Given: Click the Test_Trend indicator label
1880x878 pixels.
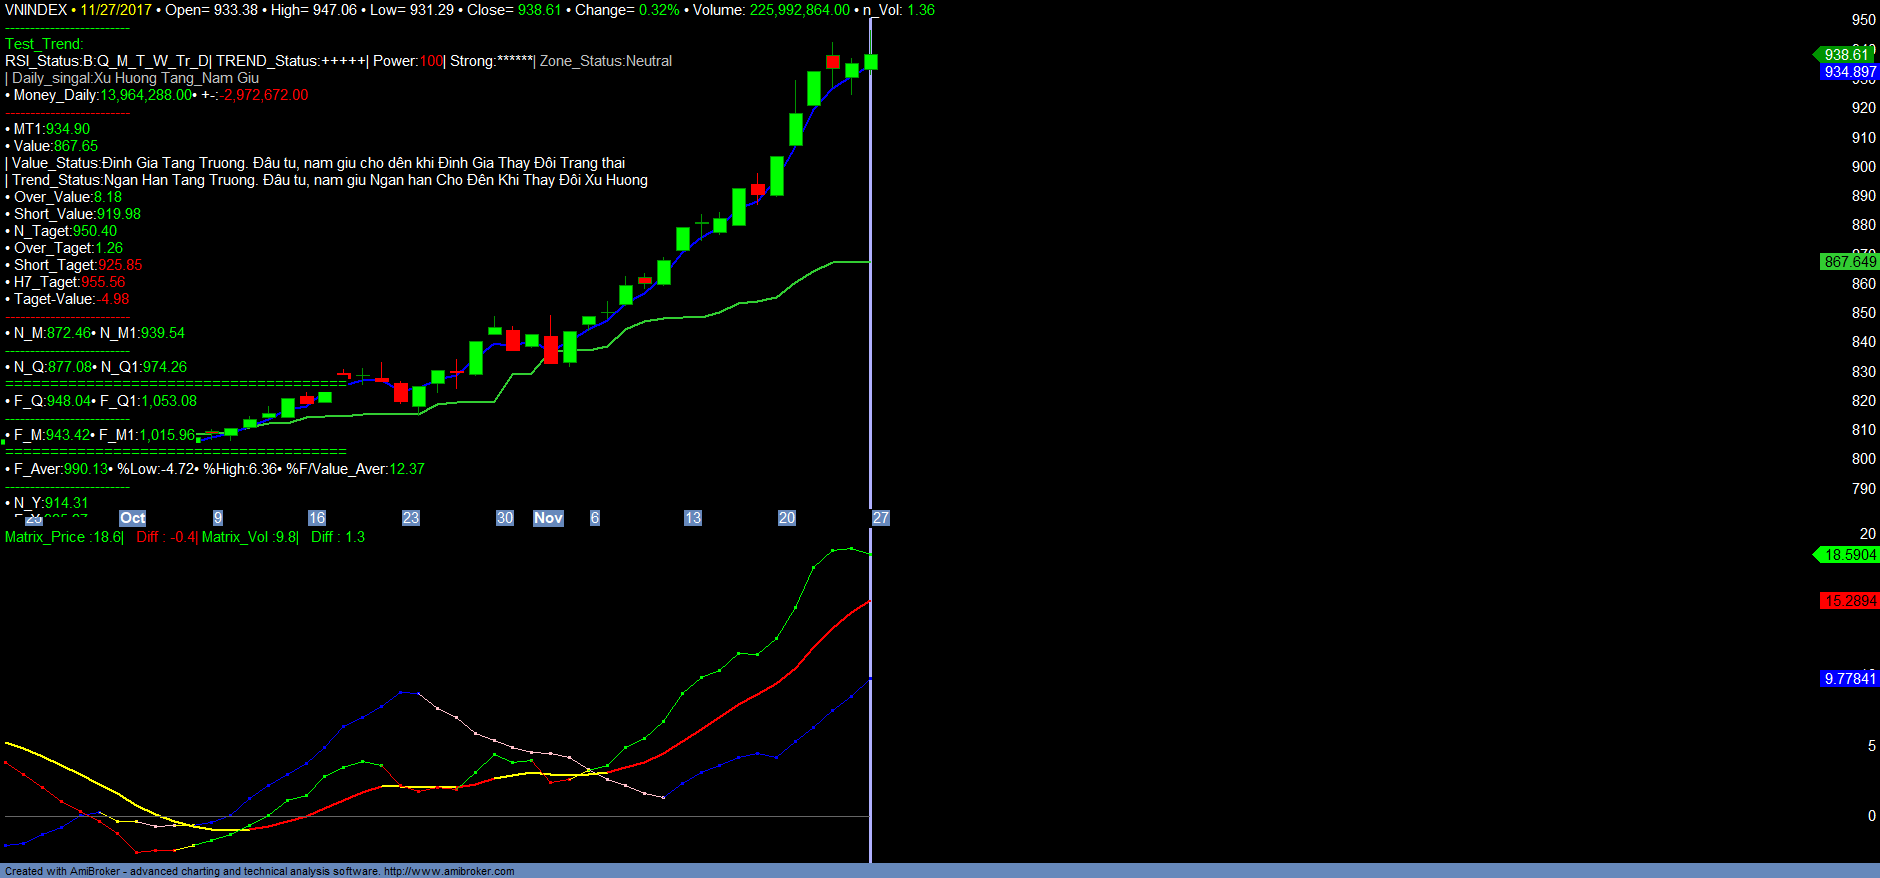Looking at the screenshot, I should [44, 44].
